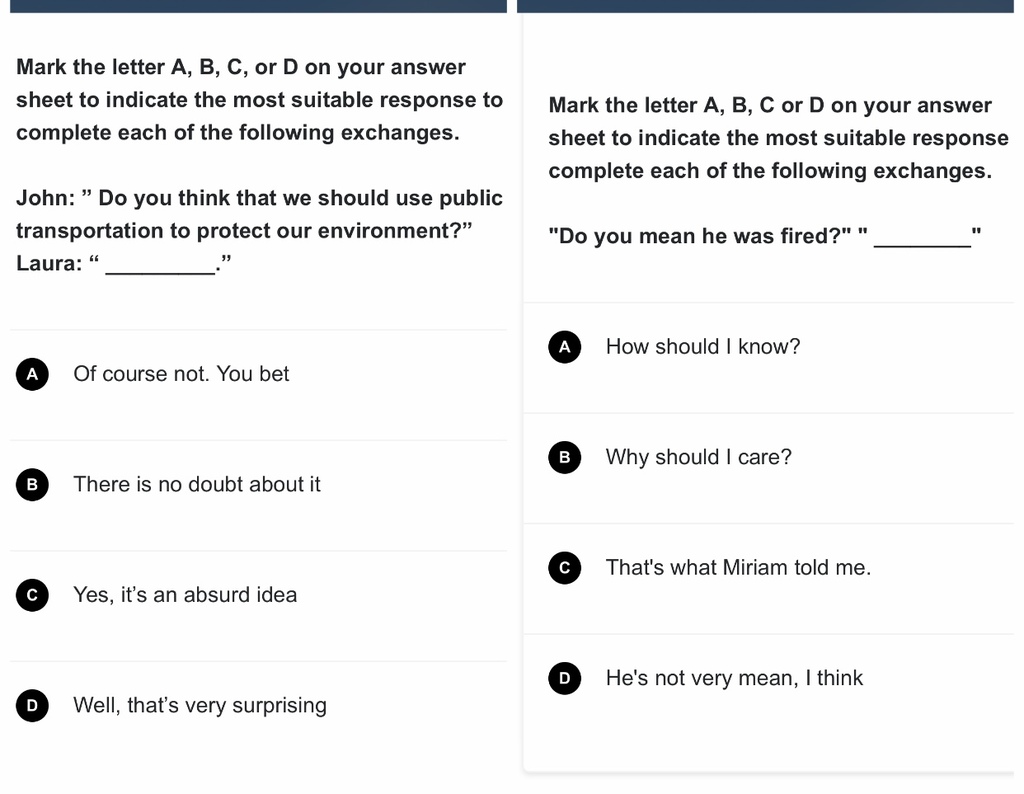Screen dimensions: 1024x794
Task: Click the dark header bar above left question
Action: [x=259, y=6]
